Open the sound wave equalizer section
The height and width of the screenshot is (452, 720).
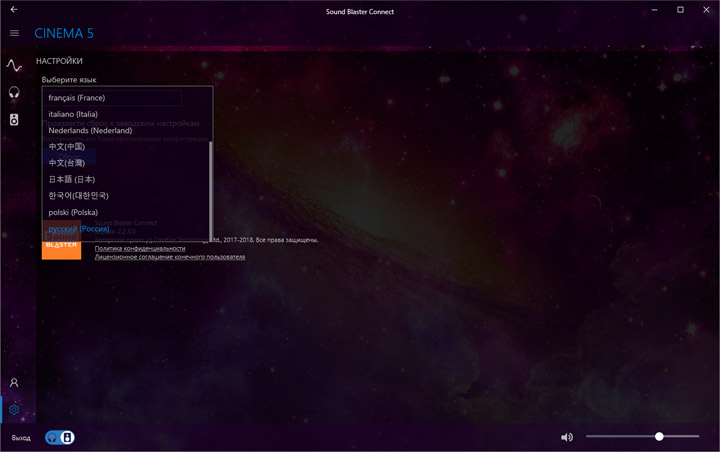pos(14,66)
